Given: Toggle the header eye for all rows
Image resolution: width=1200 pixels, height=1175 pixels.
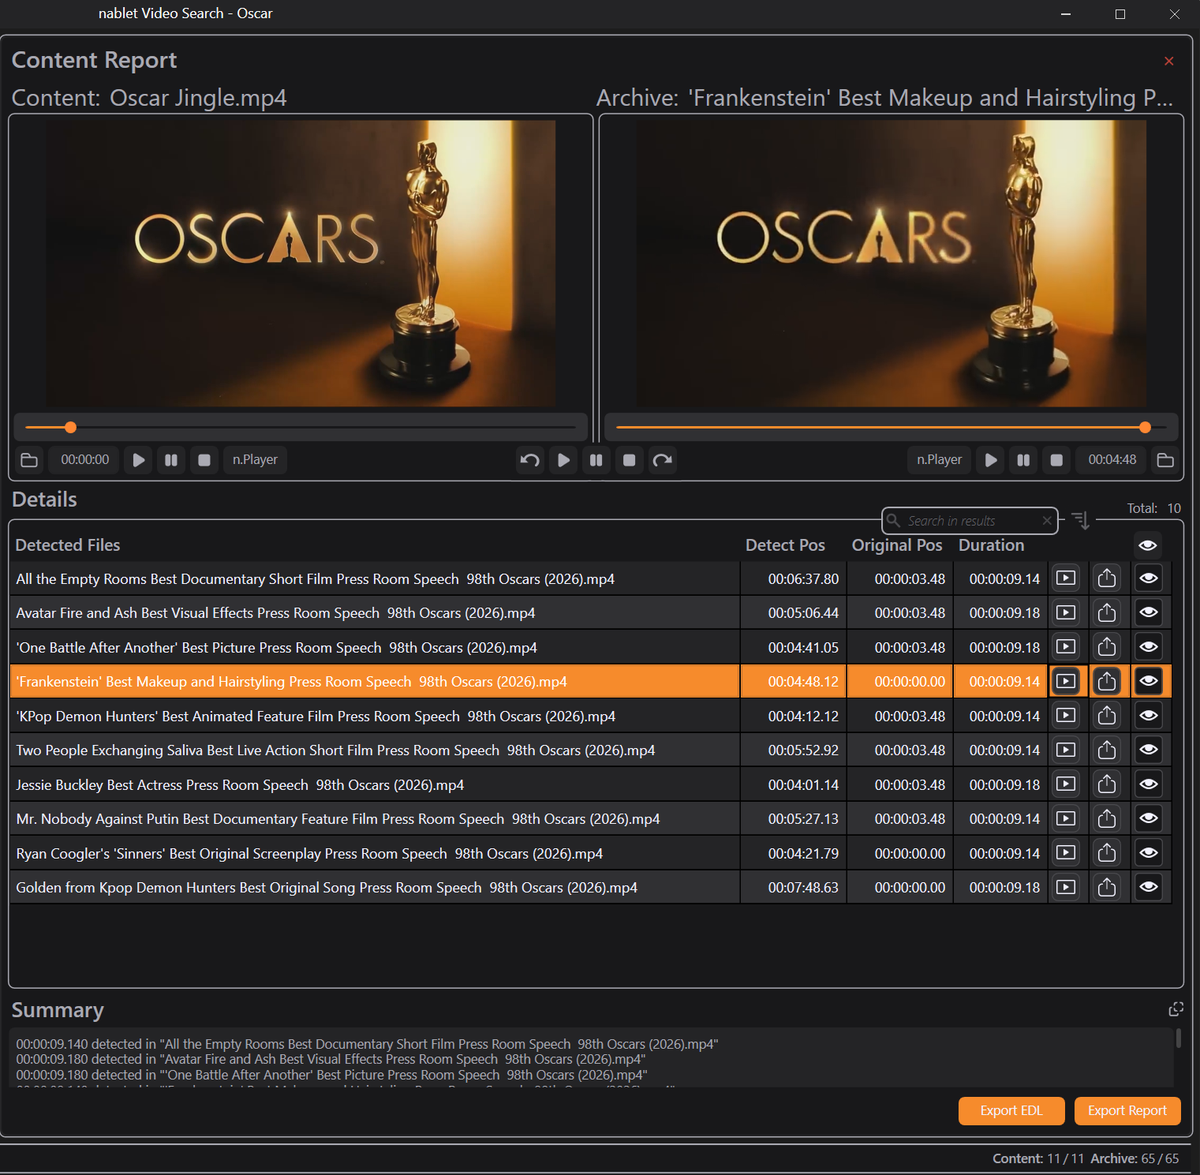Looking at the screenshot, I should pyautogui.click(x=1148, y=545).
